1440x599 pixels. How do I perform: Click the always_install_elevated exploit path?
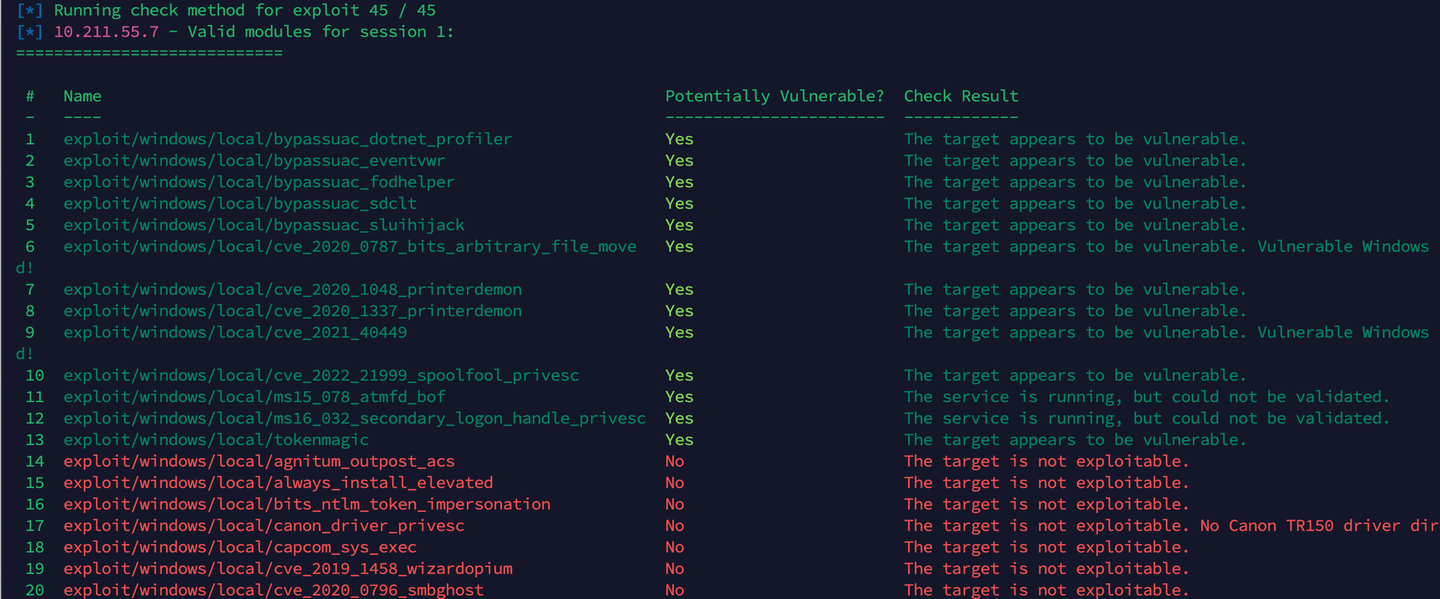click(x=278, y=483)
